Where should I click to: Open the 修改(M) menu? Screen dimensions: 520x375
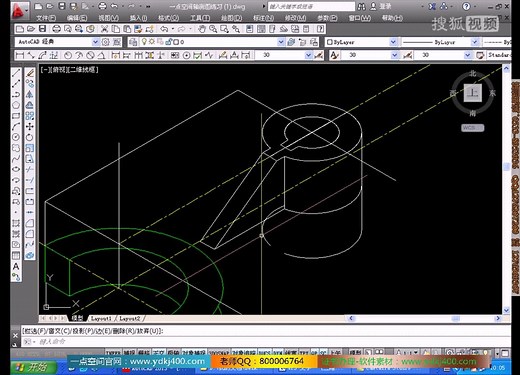coord(295,18)
